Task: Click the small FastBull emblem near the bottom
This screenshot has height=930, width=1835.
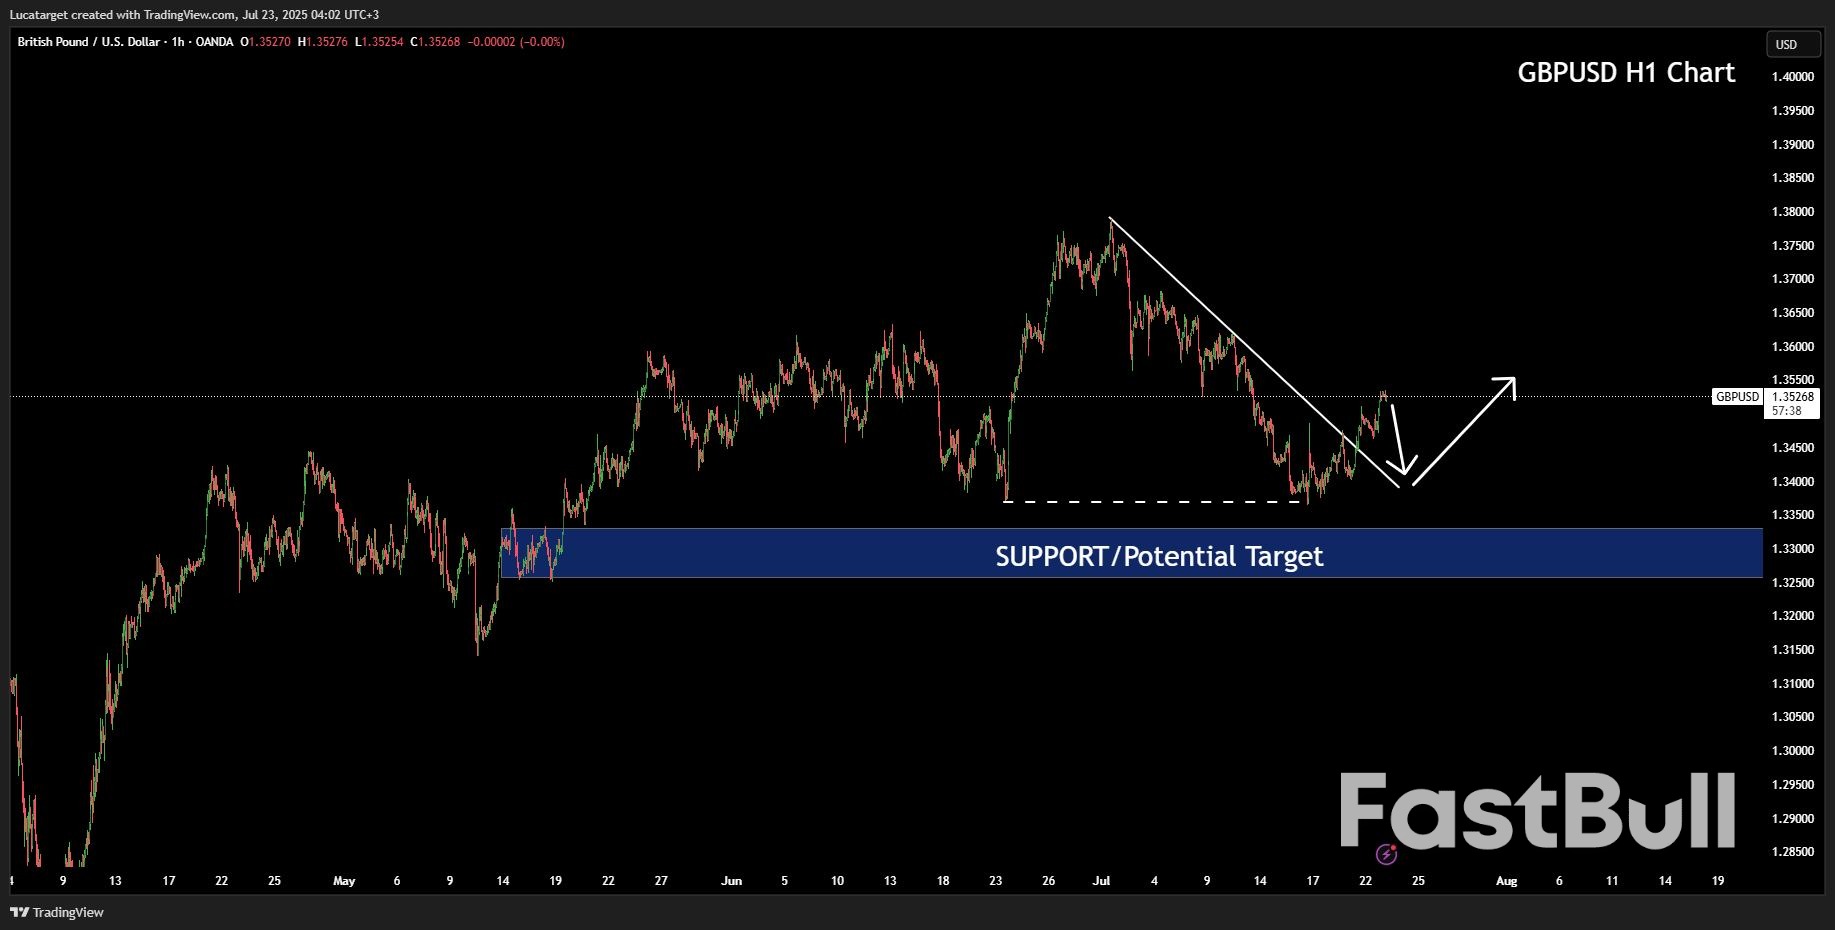Action: pos(1388,855)
